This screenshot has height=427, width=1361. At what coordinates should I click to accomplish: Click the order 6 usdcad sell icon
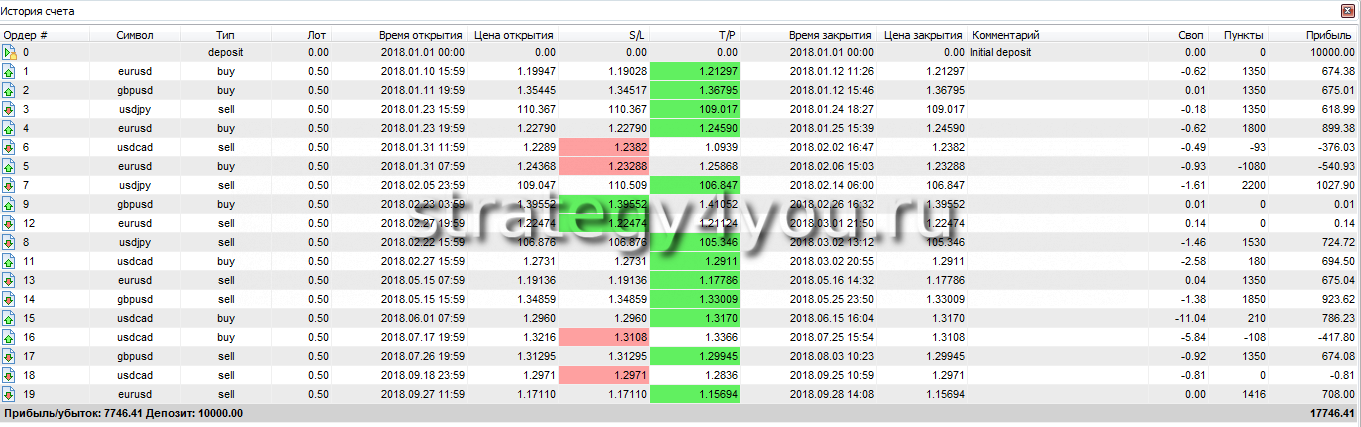10,147
